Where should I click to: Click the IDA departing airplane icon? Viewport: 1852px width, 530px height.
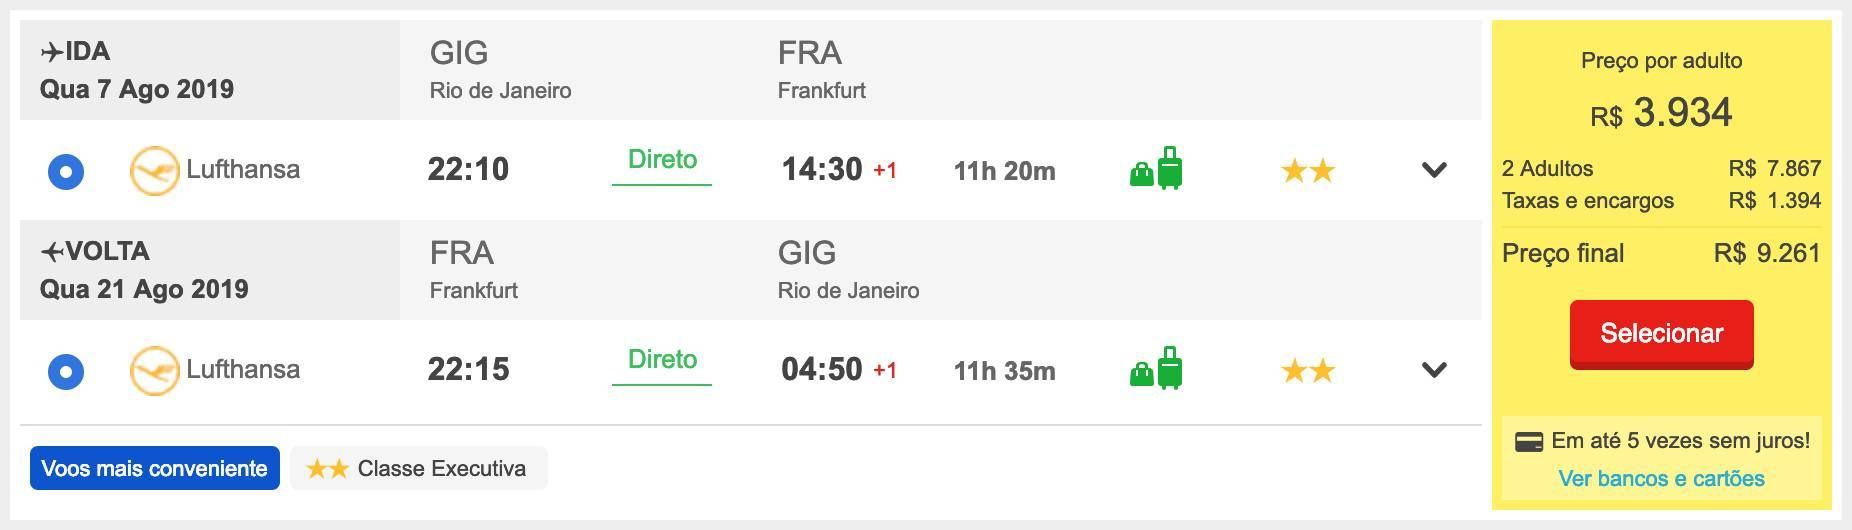click(x=52, y=52)
